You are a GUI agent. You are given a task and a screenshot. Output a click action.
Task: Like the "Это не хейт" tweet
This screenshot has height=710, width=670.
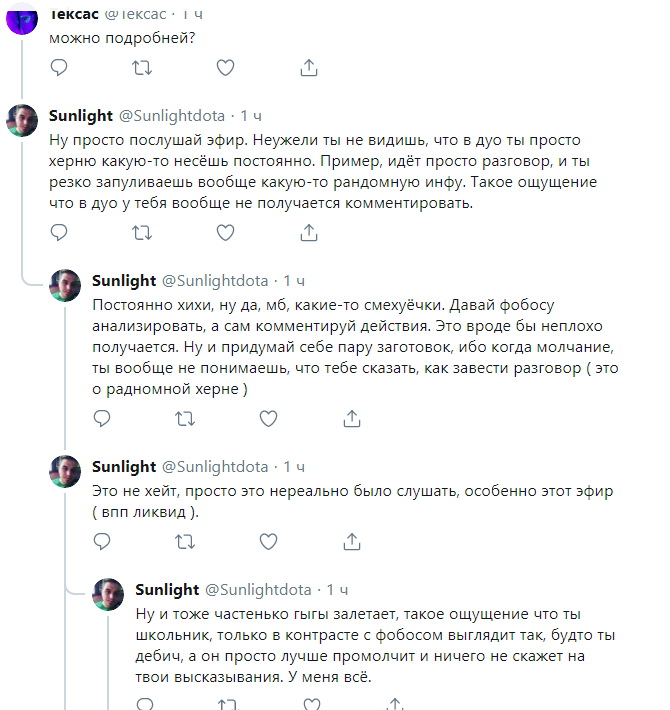(x=269, y=541)
